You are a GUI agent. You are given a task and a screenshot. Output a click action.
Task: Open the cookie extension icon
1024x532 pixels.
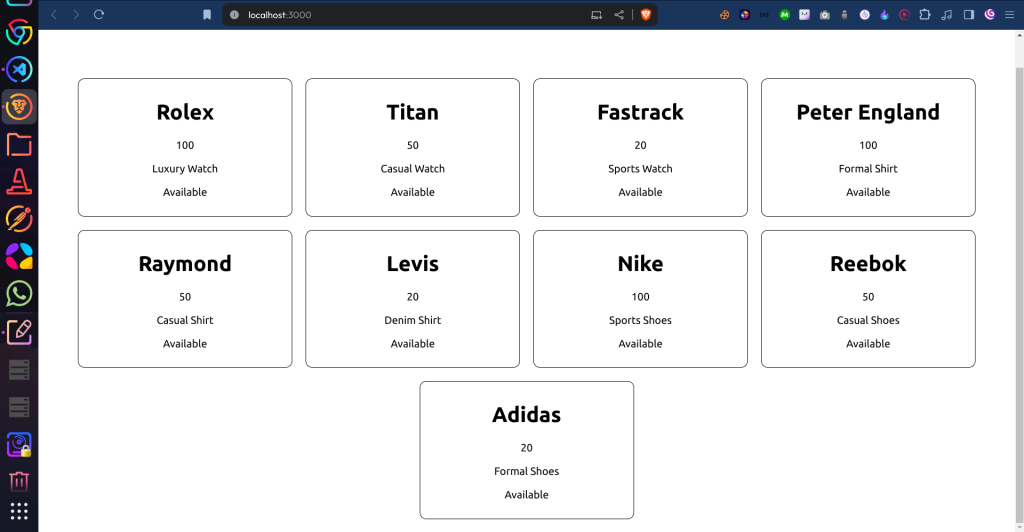(x=724, y=14)
